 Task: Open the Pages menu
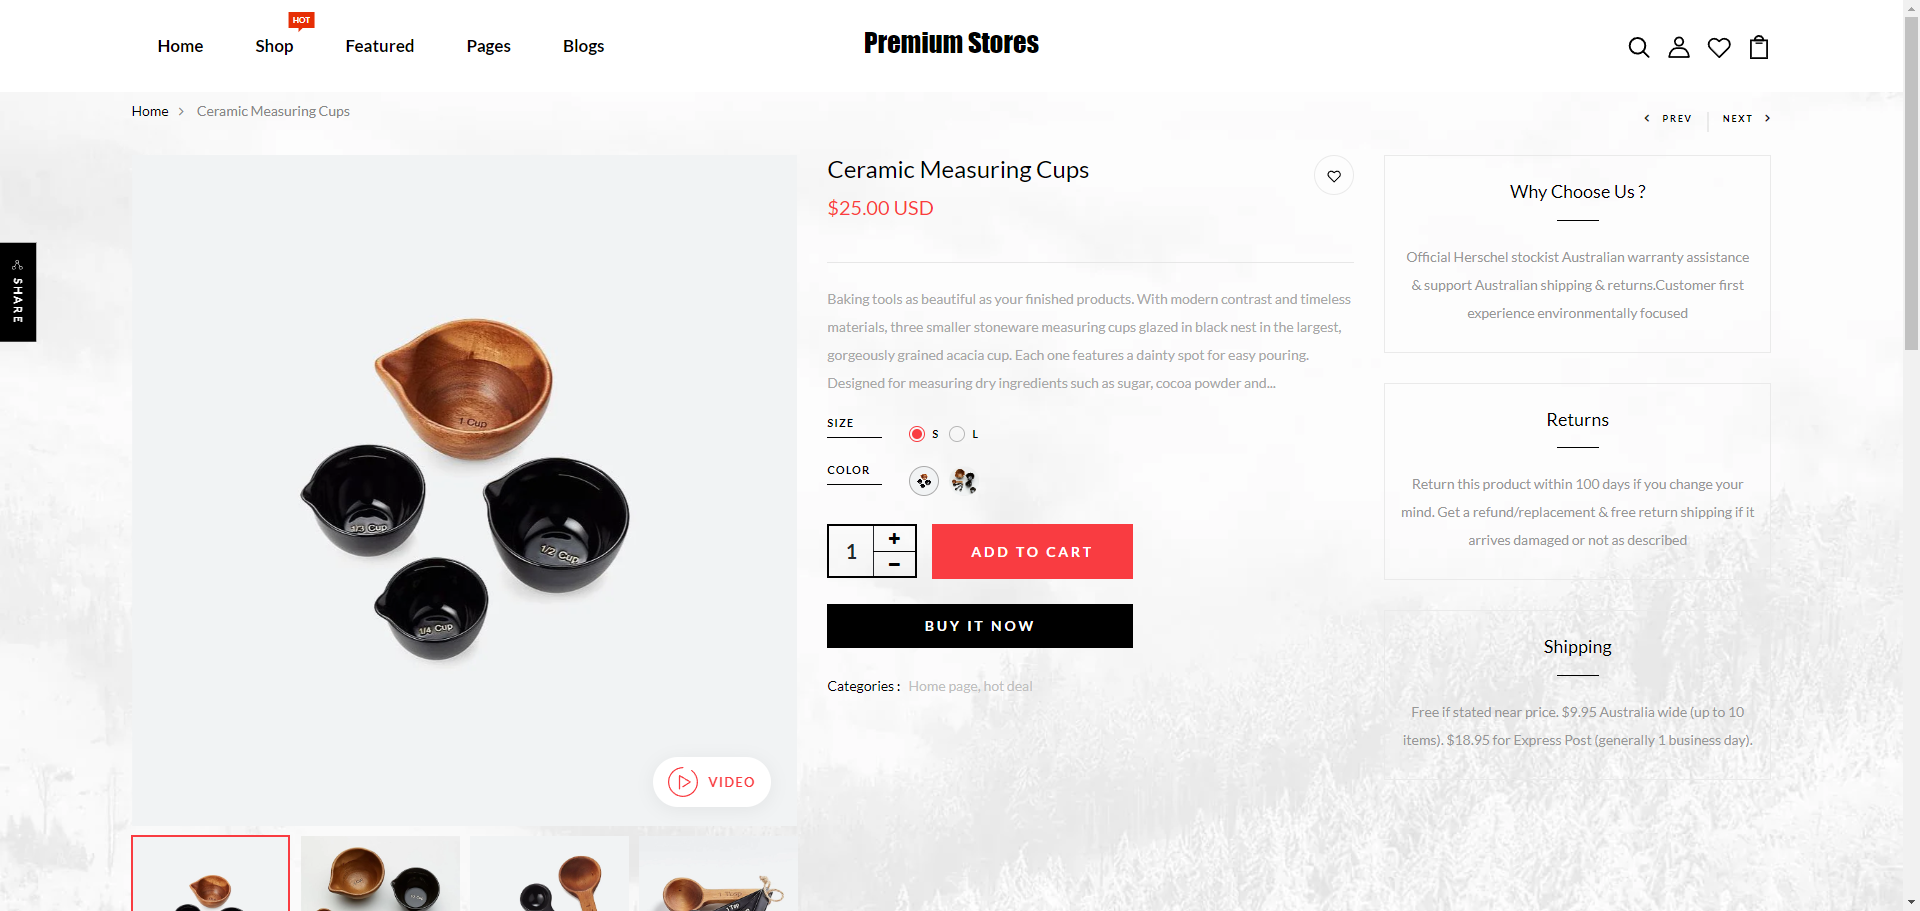point(488,46)
